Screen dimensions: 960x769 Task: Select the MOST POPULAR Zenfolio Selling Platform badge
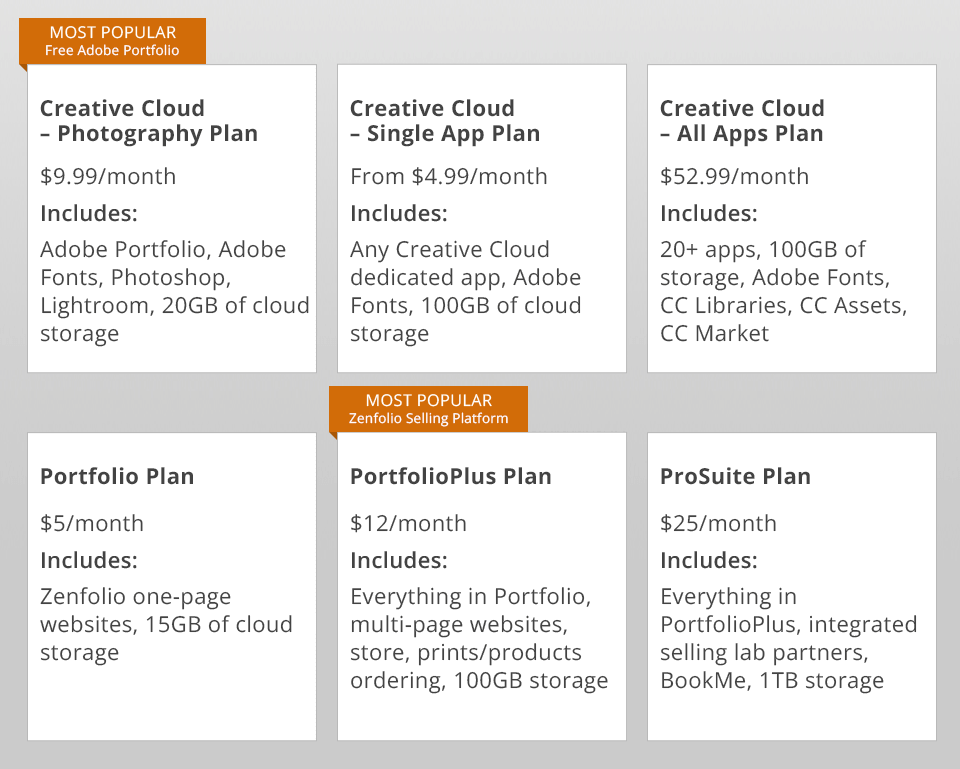[x=428, y=409]
